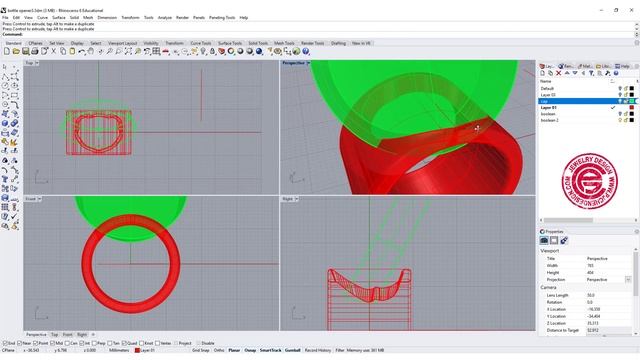The height and width of the screenshot is (360, 640).
Task: Switch to the Mesh Tools toolbar tab
Action: [284, 43]
